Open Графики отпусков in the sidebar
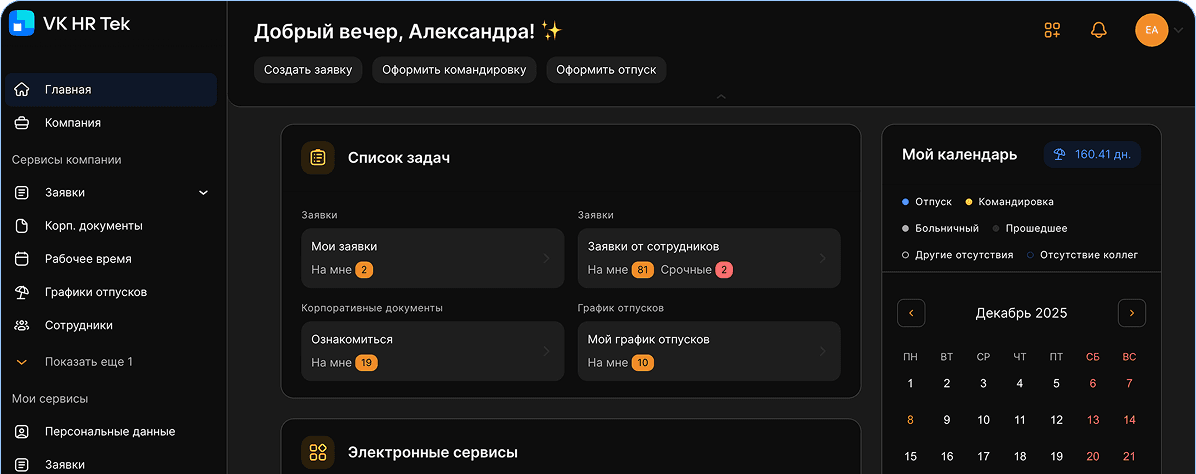The width and height of the screenshot is (1196, 474). tap(111, 292)
